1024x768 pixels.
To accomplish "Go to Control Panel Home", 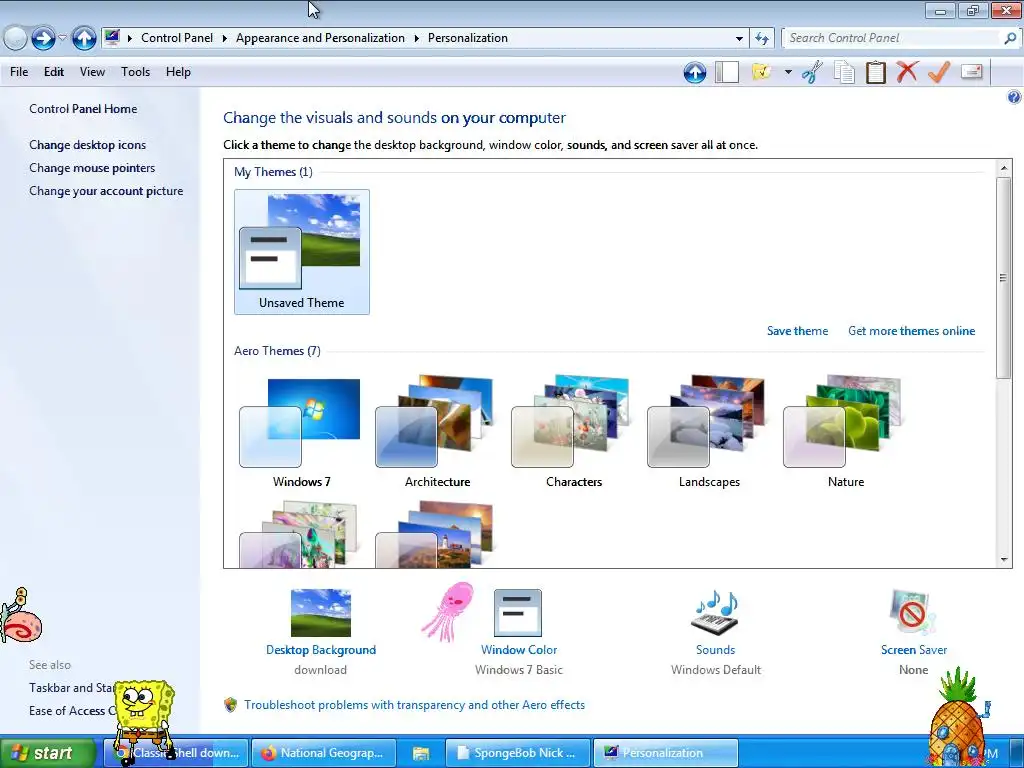I will [83, 109].
